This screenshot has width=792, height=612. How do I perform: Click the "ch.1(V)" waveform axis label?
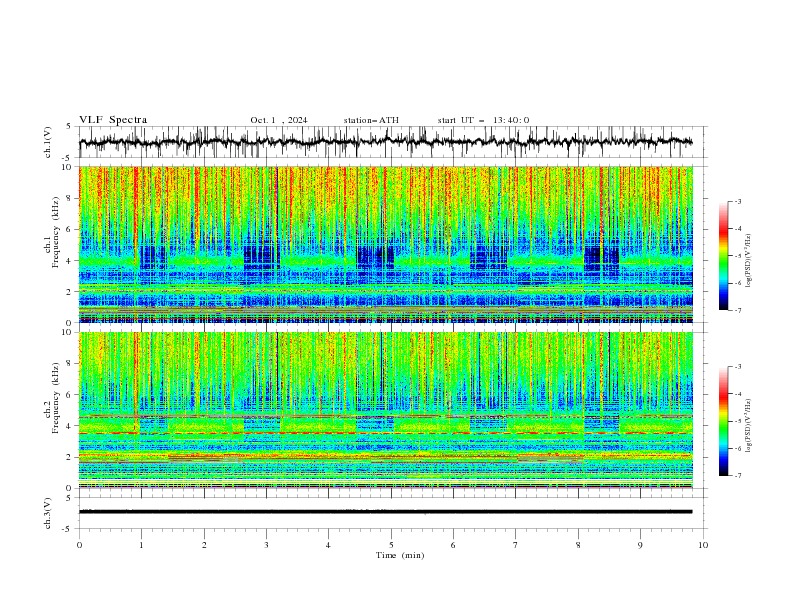point(48,142)
